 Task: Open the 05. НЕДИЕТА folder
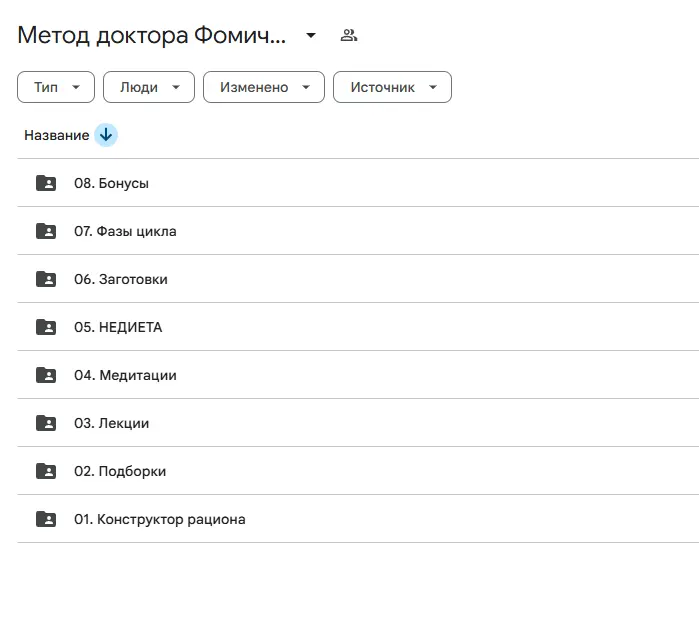(x=118, y=327)
